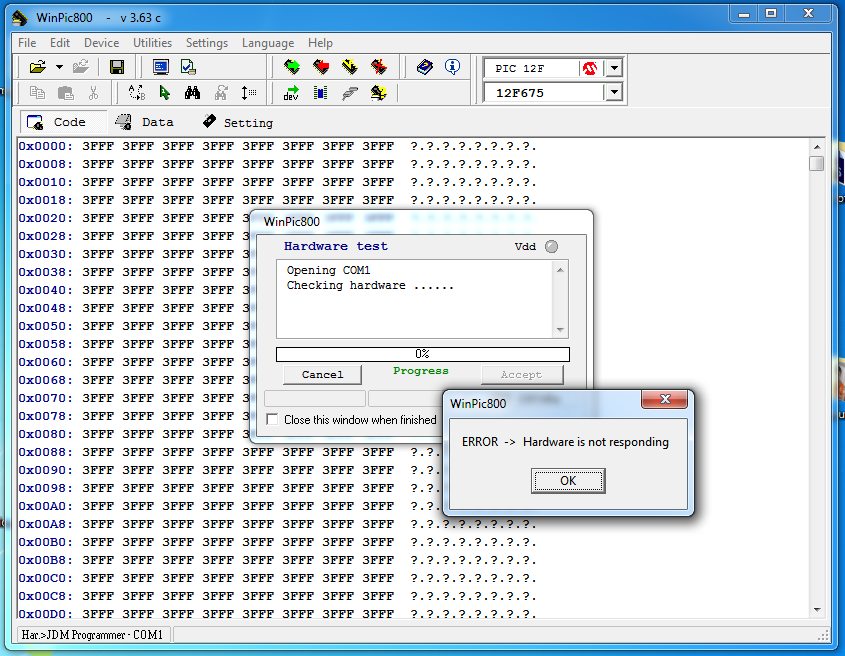Screen dimensions: 845x656
Task: Open the Utilities menu
Action: 153,43
